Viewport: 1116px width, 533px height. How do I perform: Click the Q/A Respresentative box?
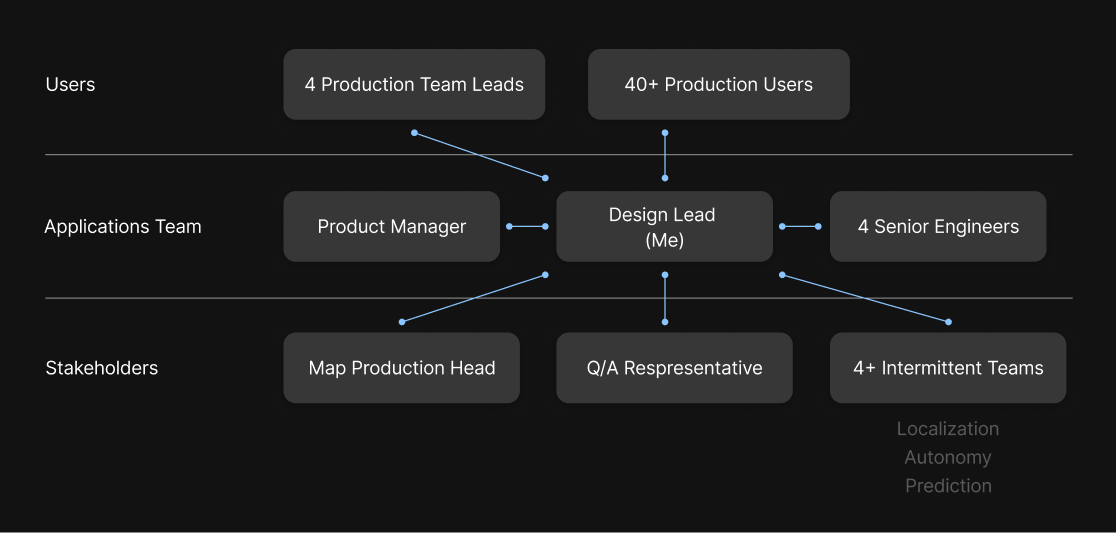tap(674, 368)
